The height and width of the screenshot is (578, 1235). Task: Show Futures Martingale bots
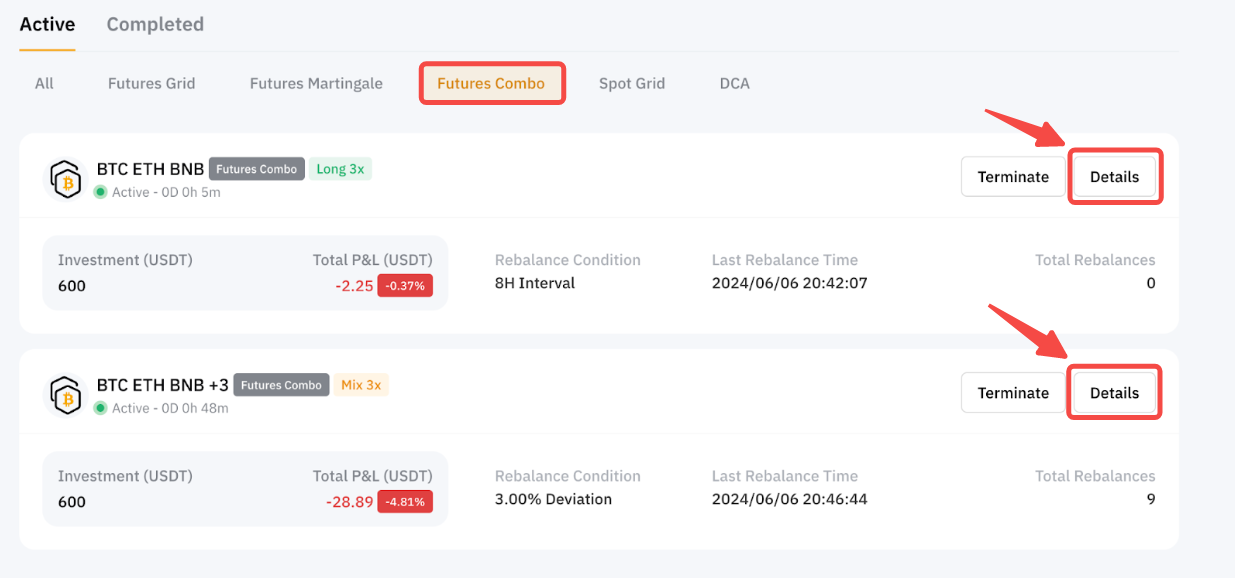click(x=316, y=83)
